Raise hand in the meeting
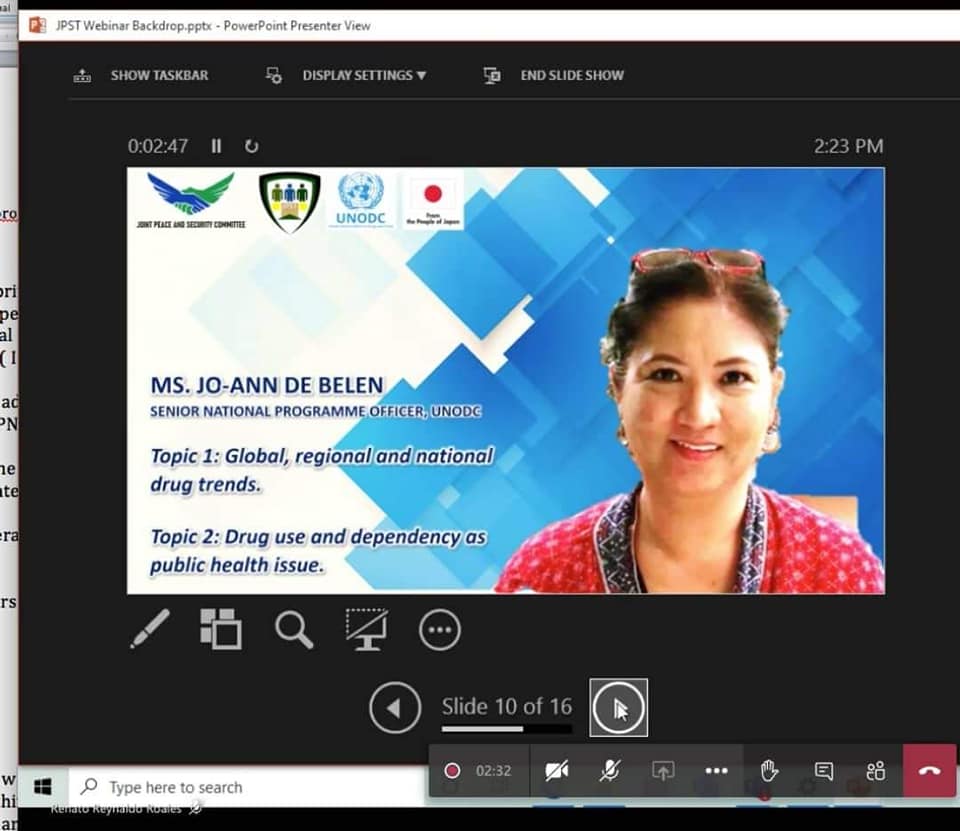 pos(768,770)
